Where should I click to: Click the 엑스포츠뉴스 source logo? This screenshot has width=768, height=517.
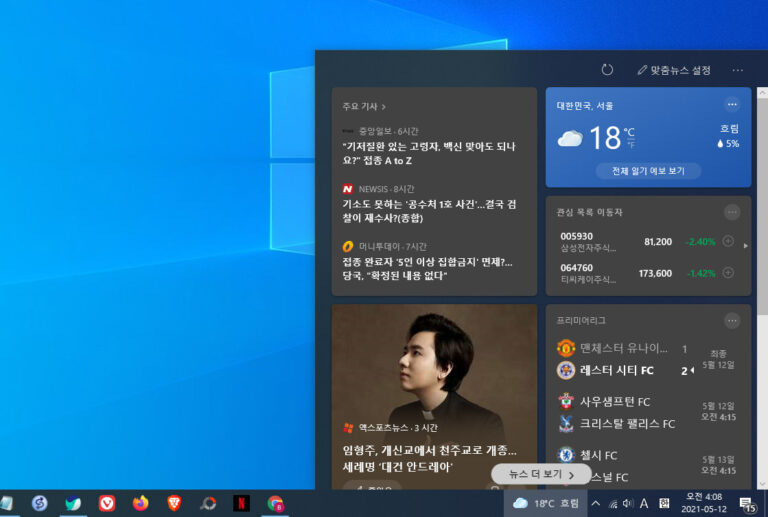[x=348, y=427]
